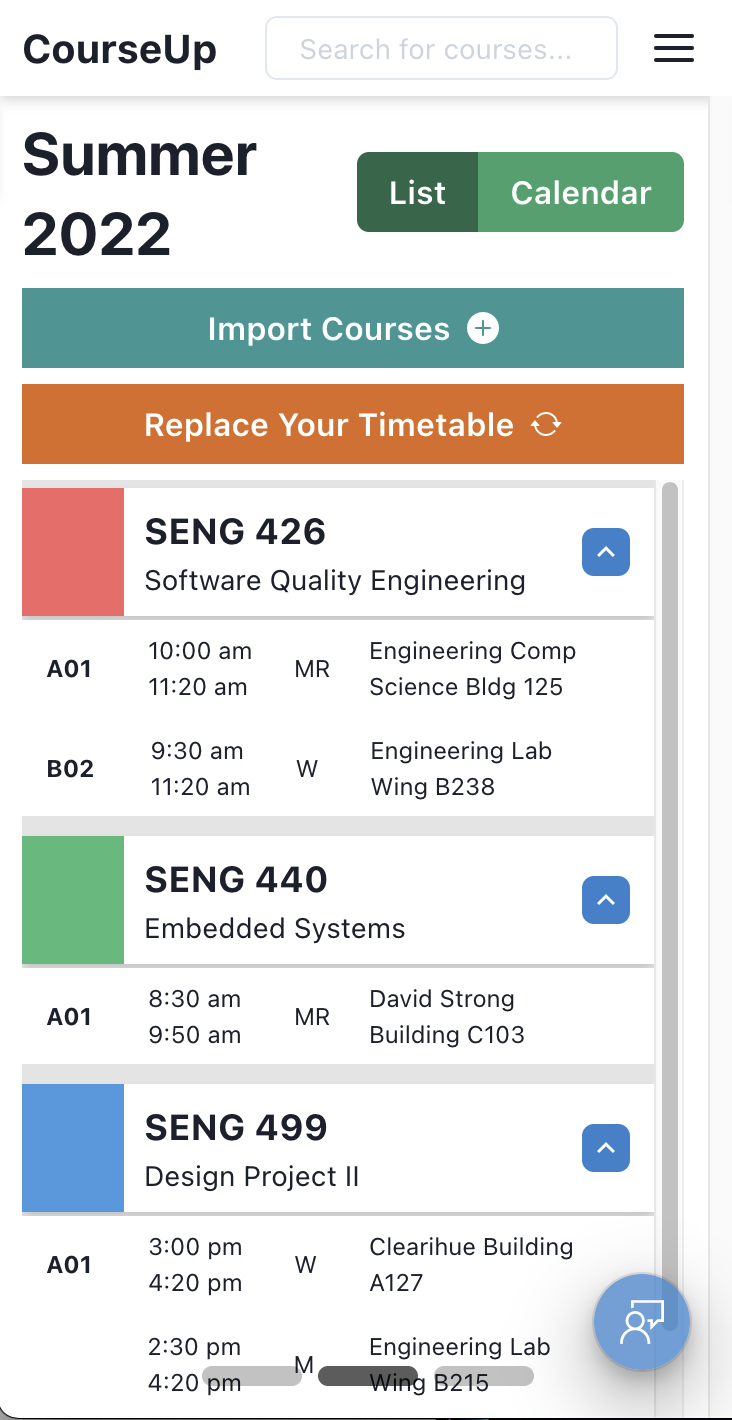Viewport: 732px width, 1420px height.
Task: Collapse the SENG 426 course card
Action: point(606,552)
